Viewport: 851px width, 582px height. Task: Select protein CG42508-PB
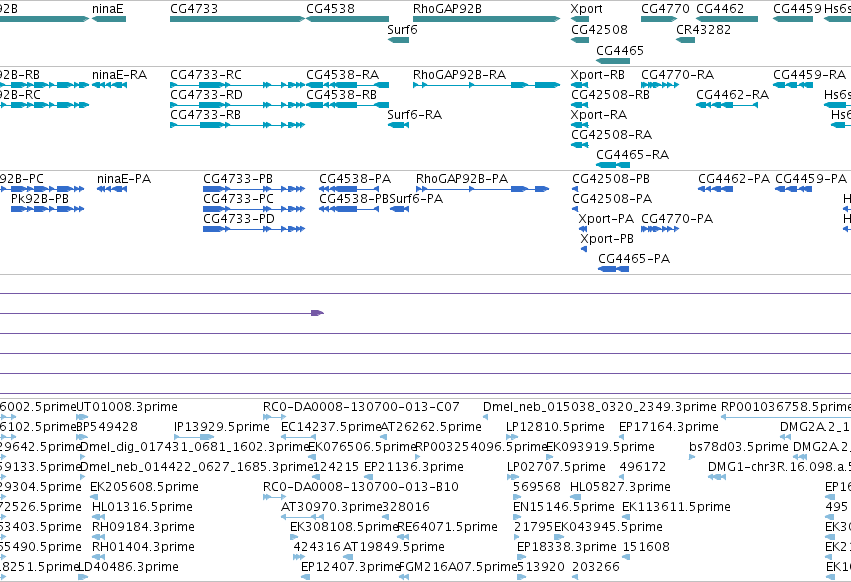click(x=575, y=189)
